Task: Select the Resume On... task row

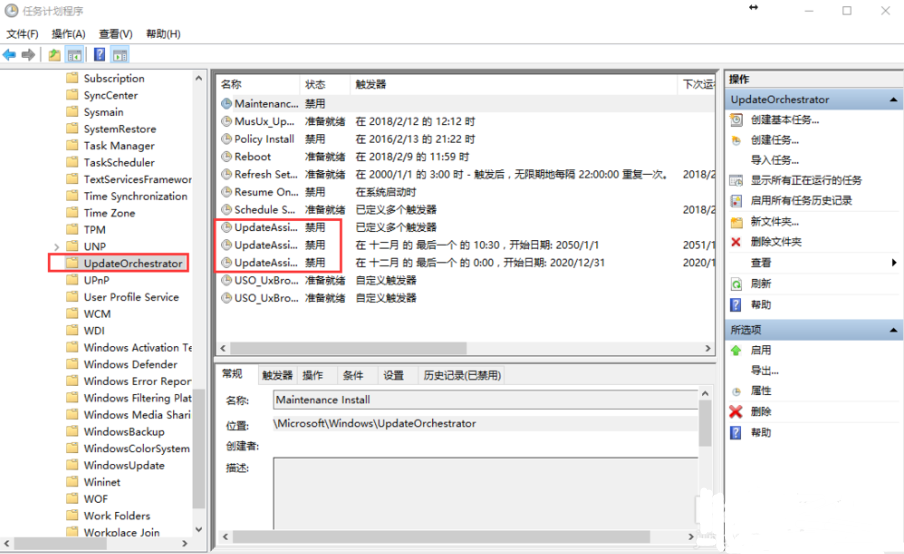Action: [x=467, y=192]
